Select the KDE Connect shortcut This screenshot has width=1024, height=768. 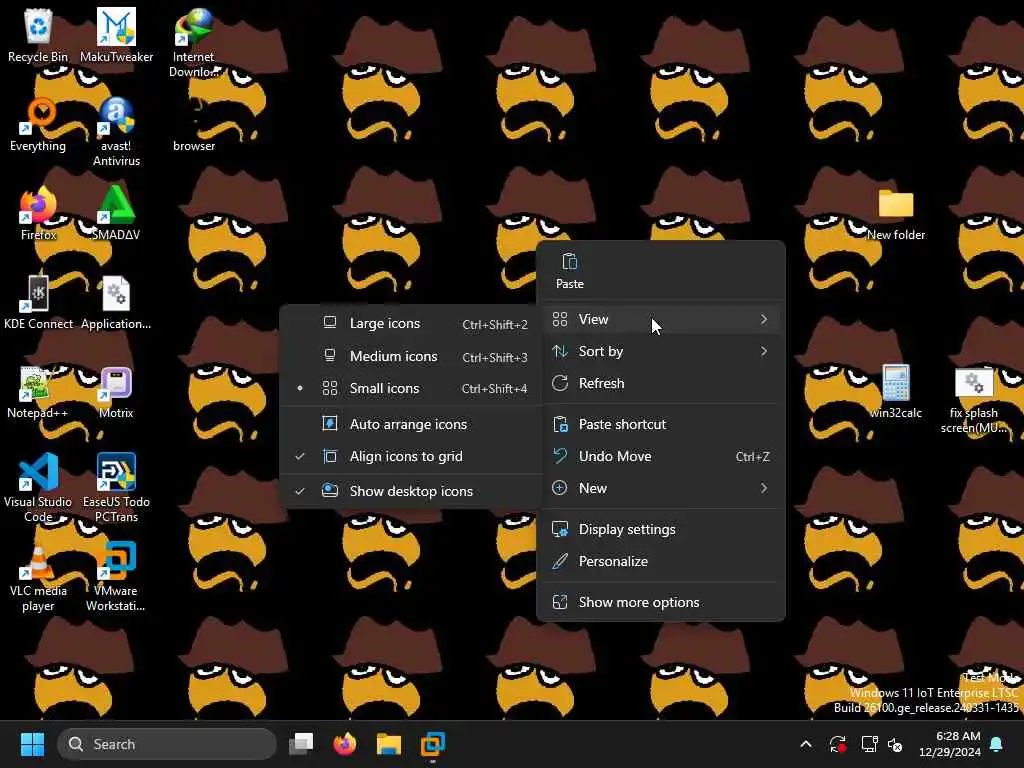(x=38, y=303)
